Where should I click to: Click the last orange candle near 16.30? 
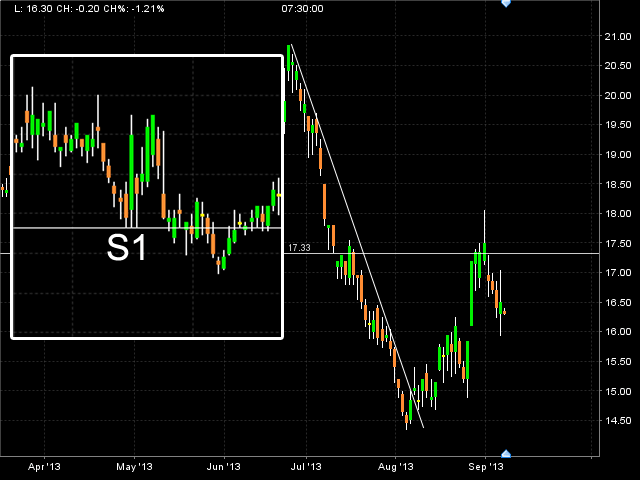504,312
